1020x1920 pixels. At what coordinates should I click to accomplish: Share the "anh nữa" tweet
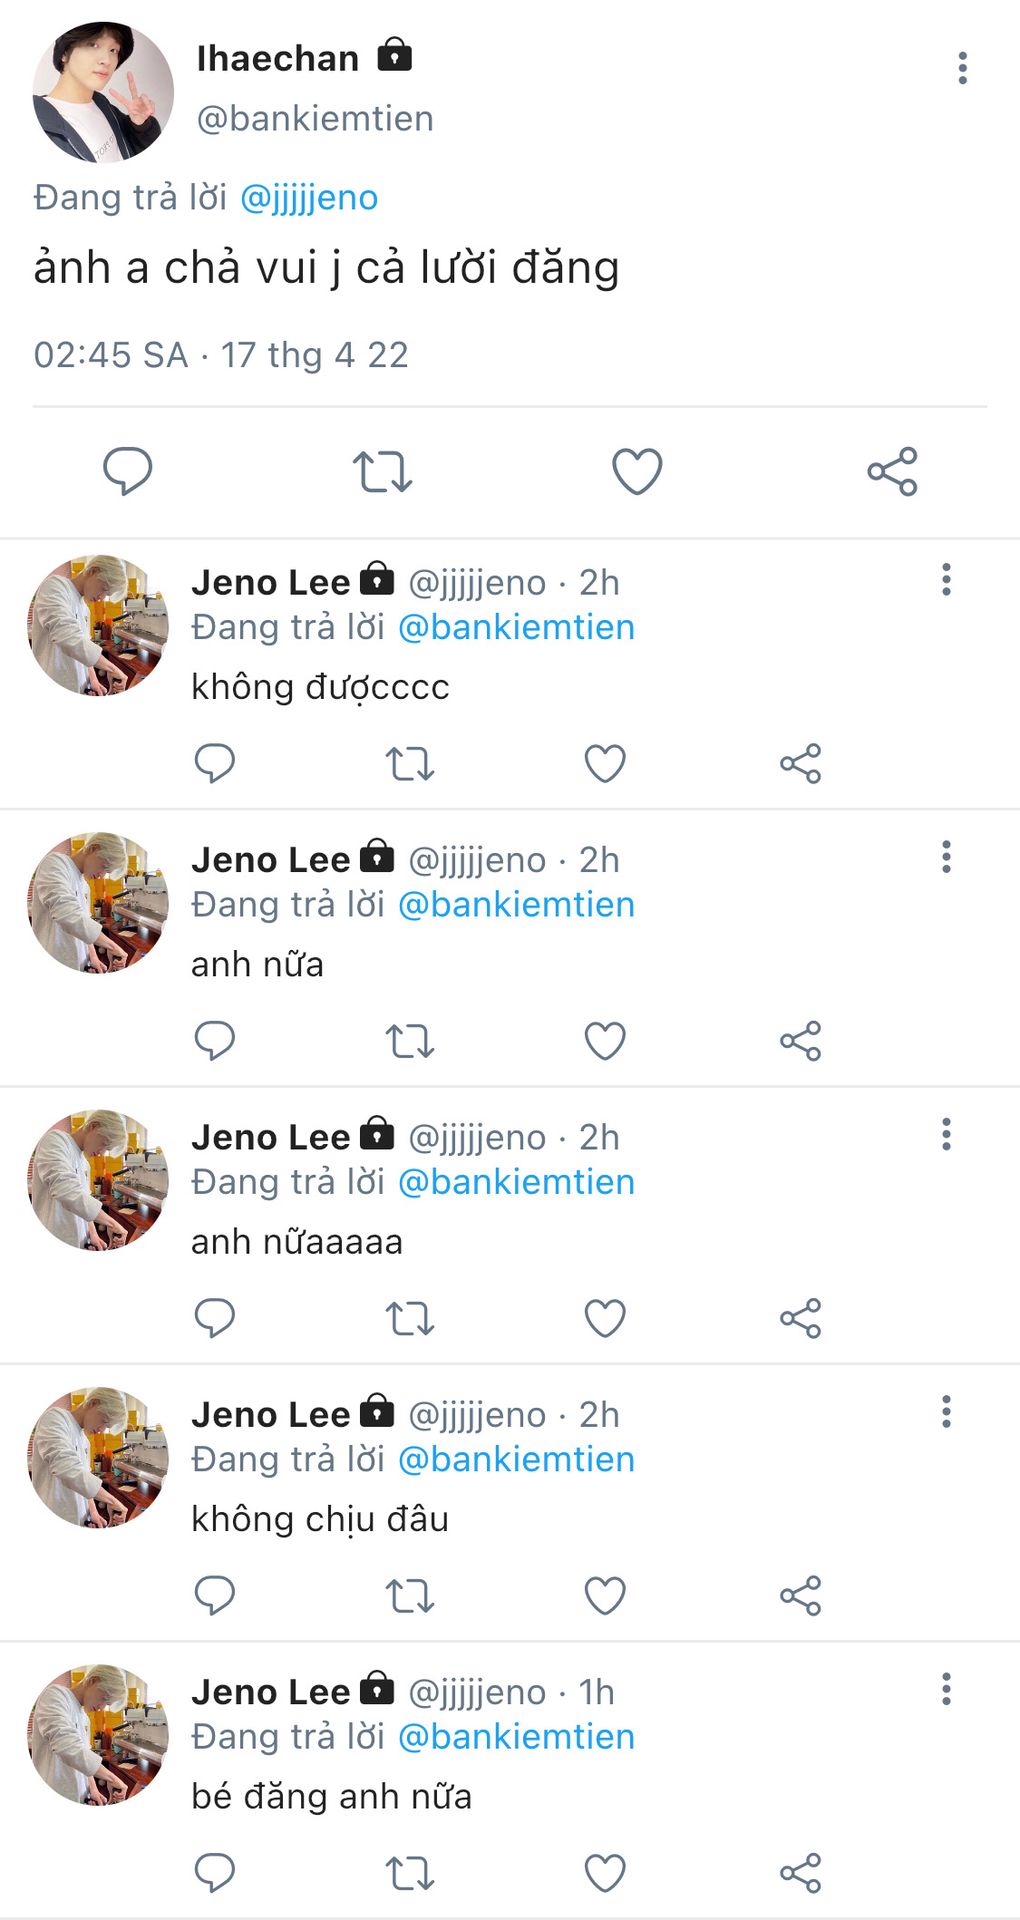800,1041
